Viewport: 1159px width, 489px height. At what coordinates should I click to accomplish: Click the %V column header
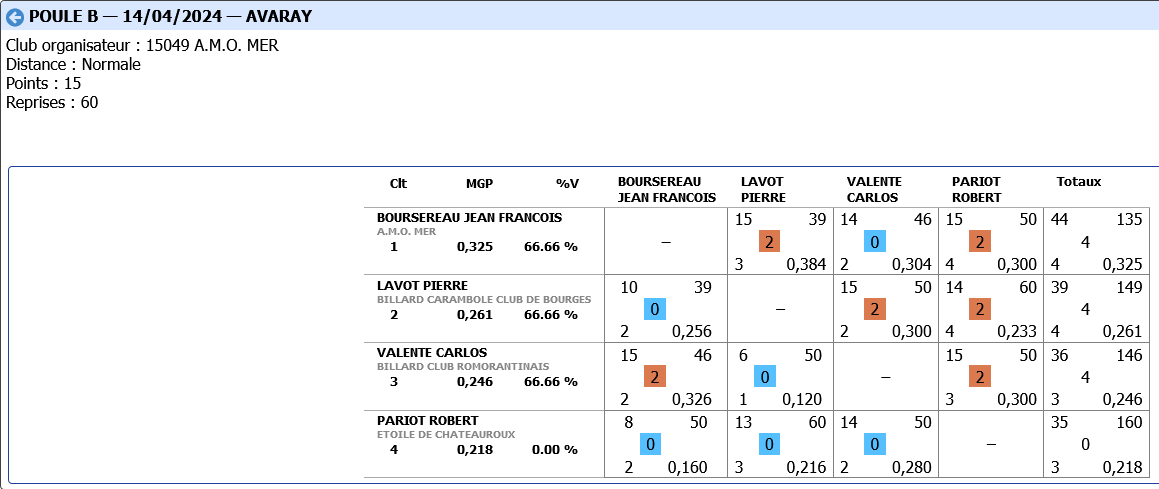click(568, 183)
